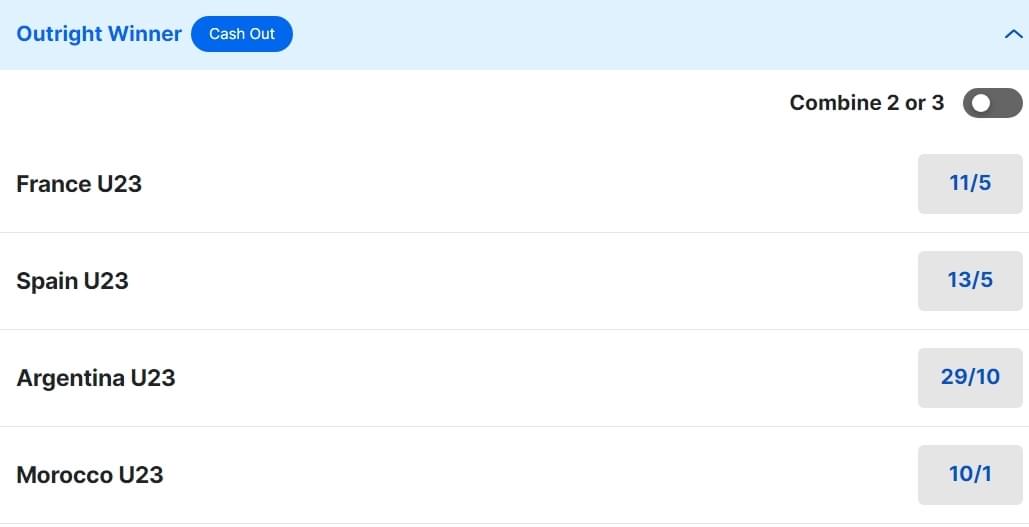Screen dimensions: 1029x527
Task: Pick Argentina U23 at 29/10
Action: click(970, 377)
